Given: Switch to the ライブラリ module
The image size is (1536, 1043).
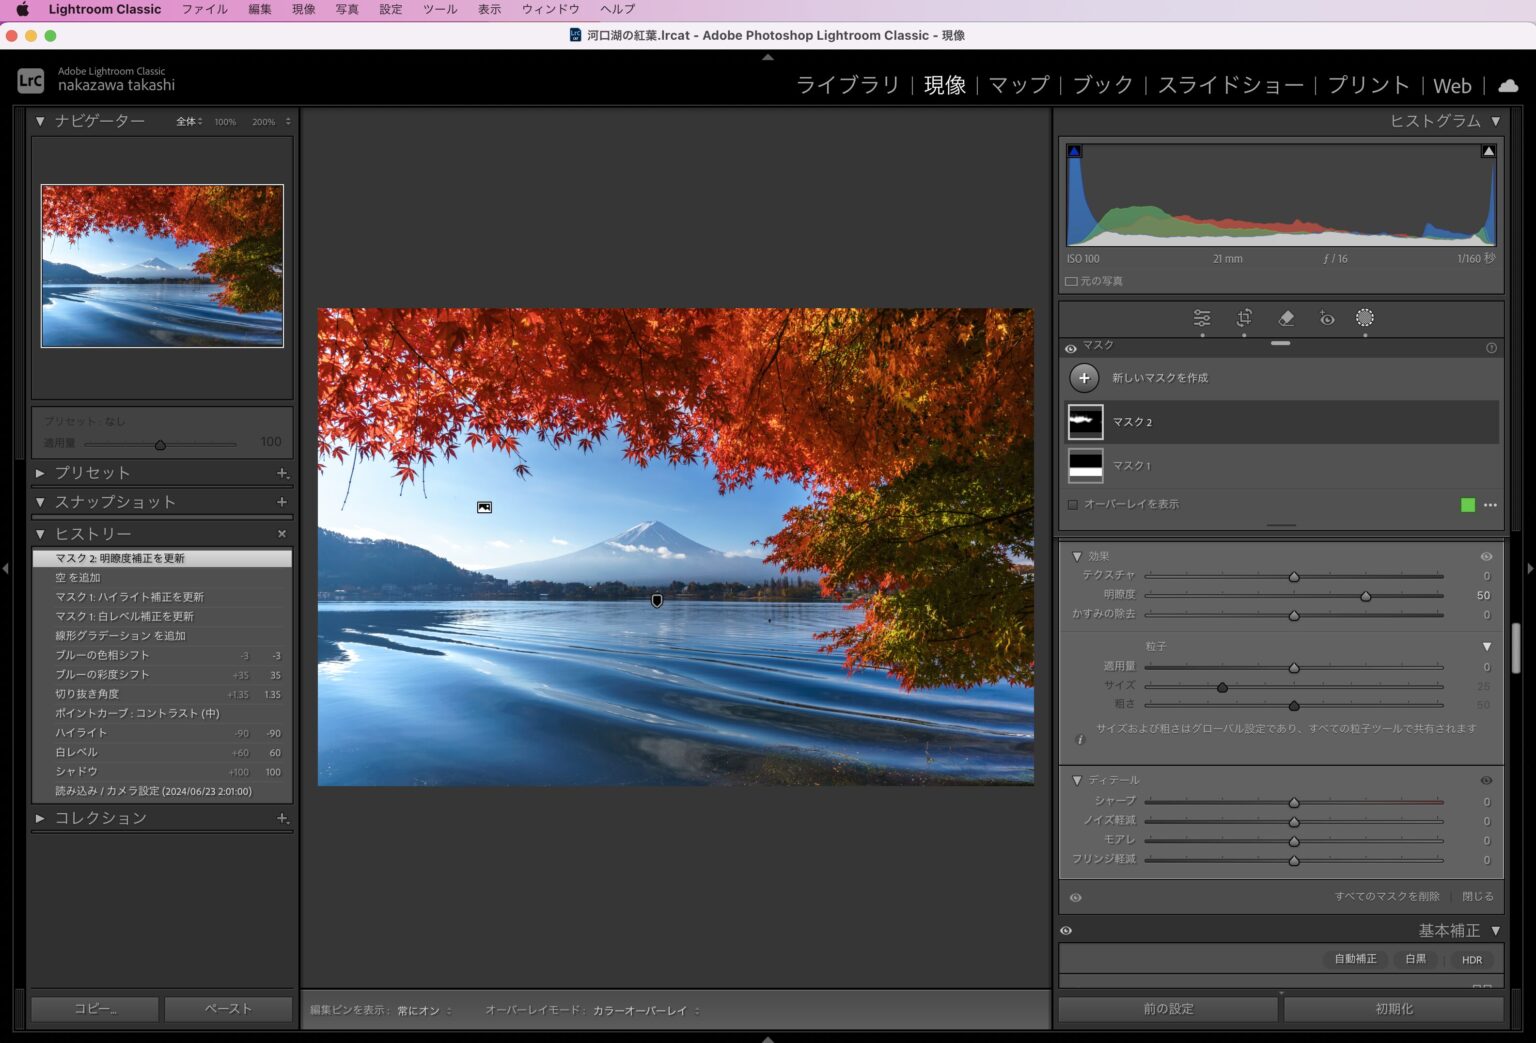Looking at the screenshot, I should [x=847, y=86].
